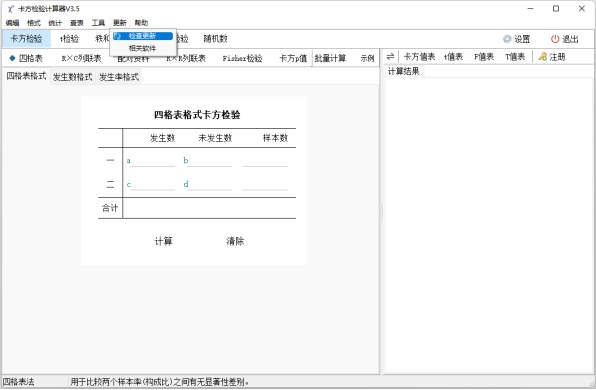
Task: Select the R×C列联表 sub-tab
Action: click(81, 58)
